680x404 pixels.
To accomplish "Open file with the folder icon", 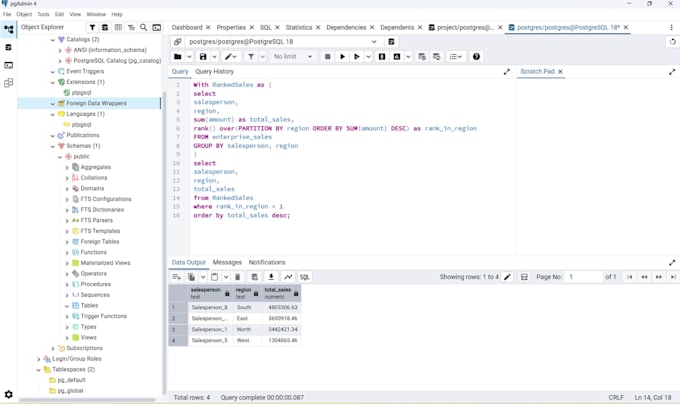I will click(177, 57).
